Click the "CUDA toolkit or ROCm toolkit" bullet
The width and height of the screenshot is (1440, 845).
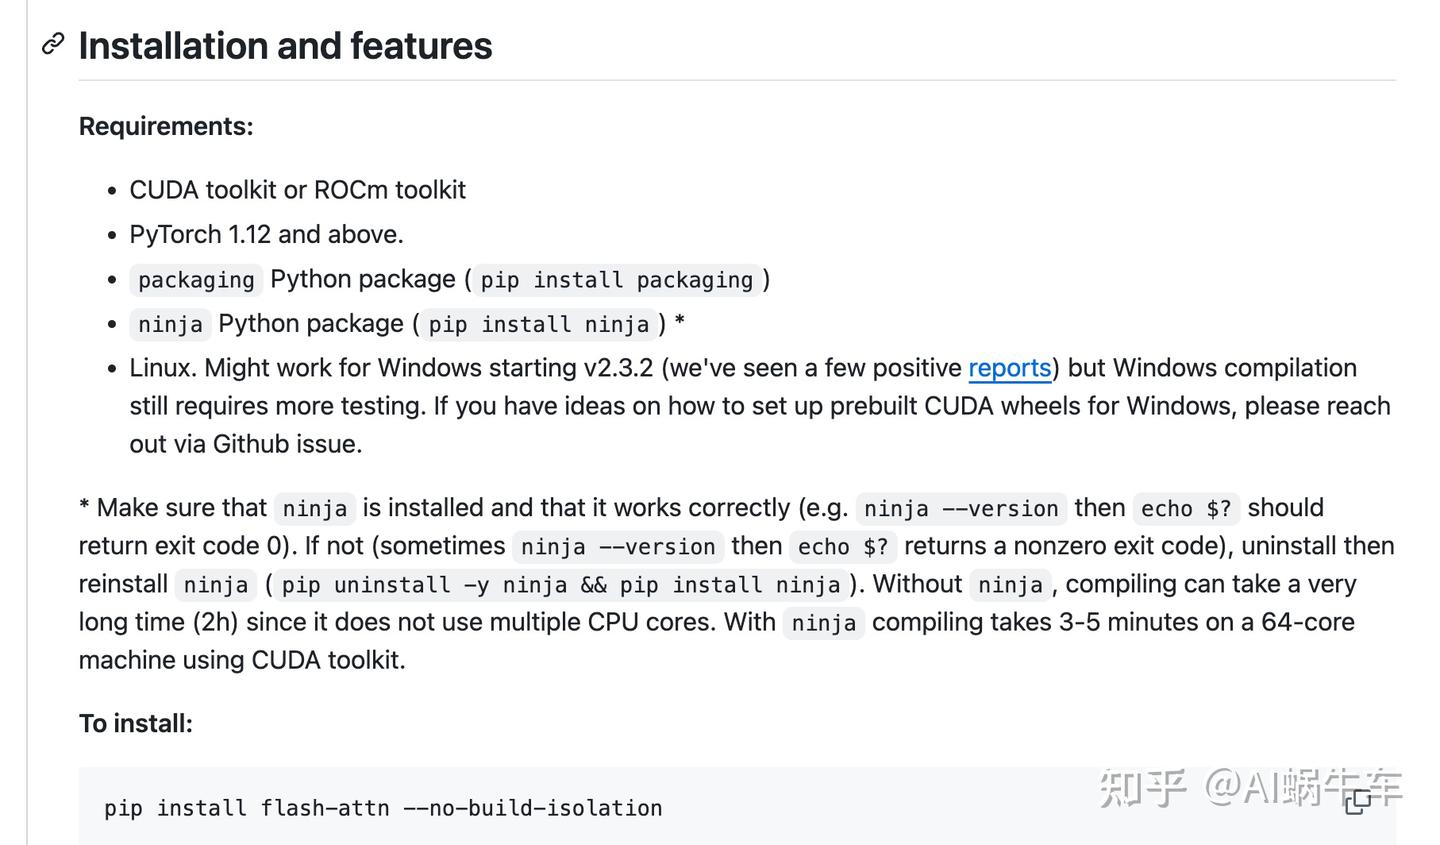(297, 190)
